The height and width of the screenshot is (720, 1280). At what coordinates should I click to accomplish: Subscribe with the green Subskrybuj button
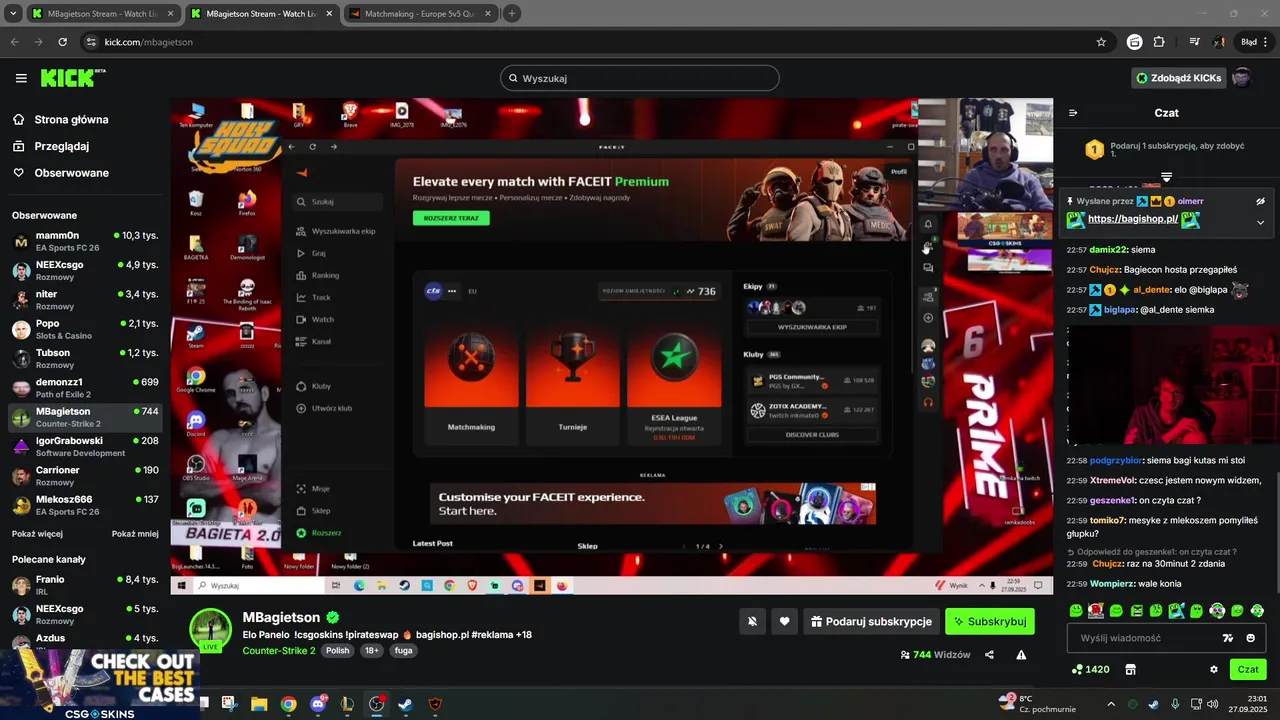click(990, 621)
